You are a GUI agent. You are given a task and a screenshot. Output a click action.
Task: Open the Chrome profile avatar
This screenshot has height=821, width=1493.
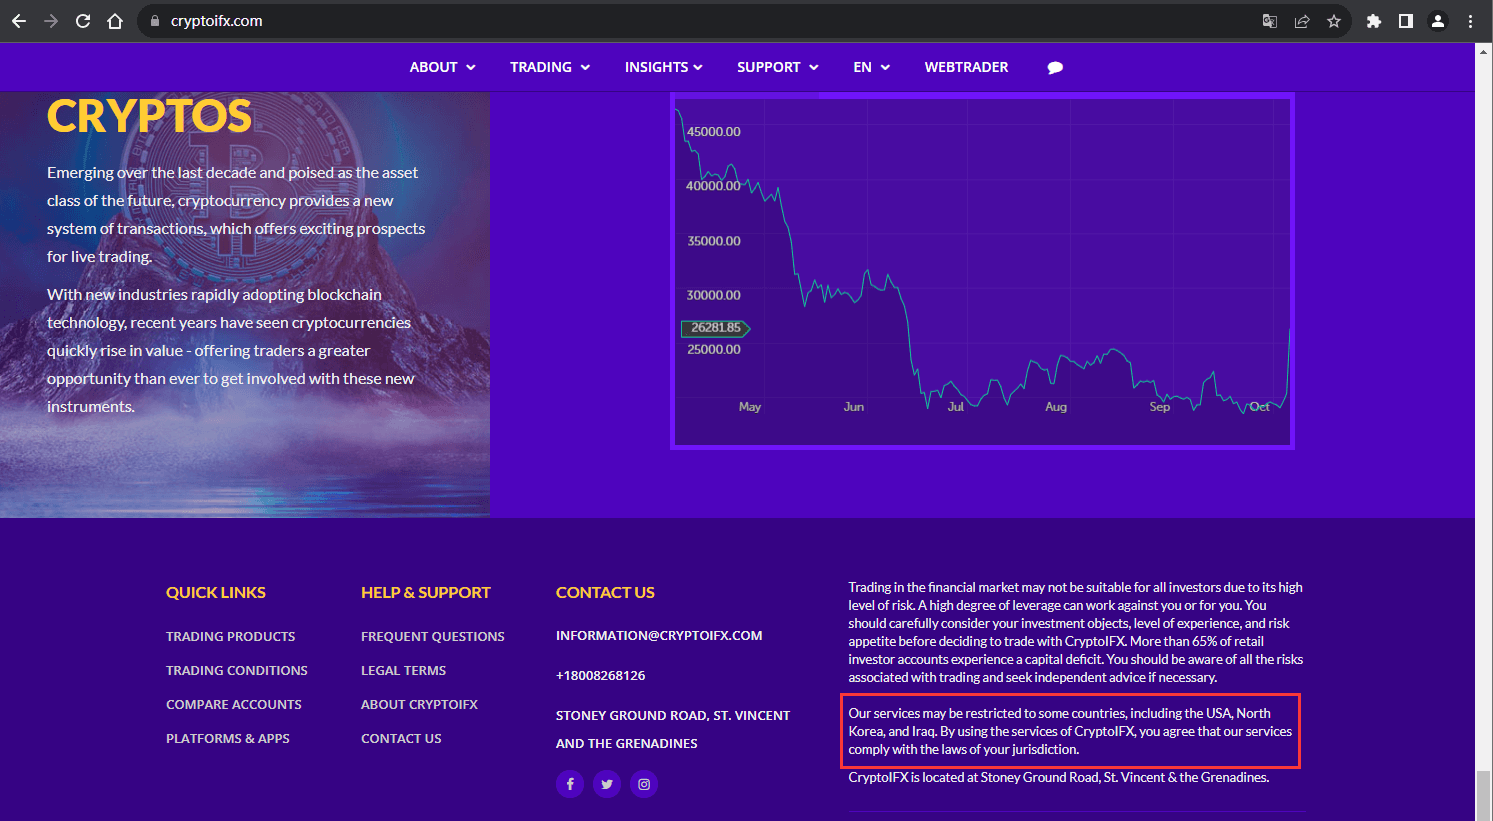pyautogui.click(x=1438, y=21)
